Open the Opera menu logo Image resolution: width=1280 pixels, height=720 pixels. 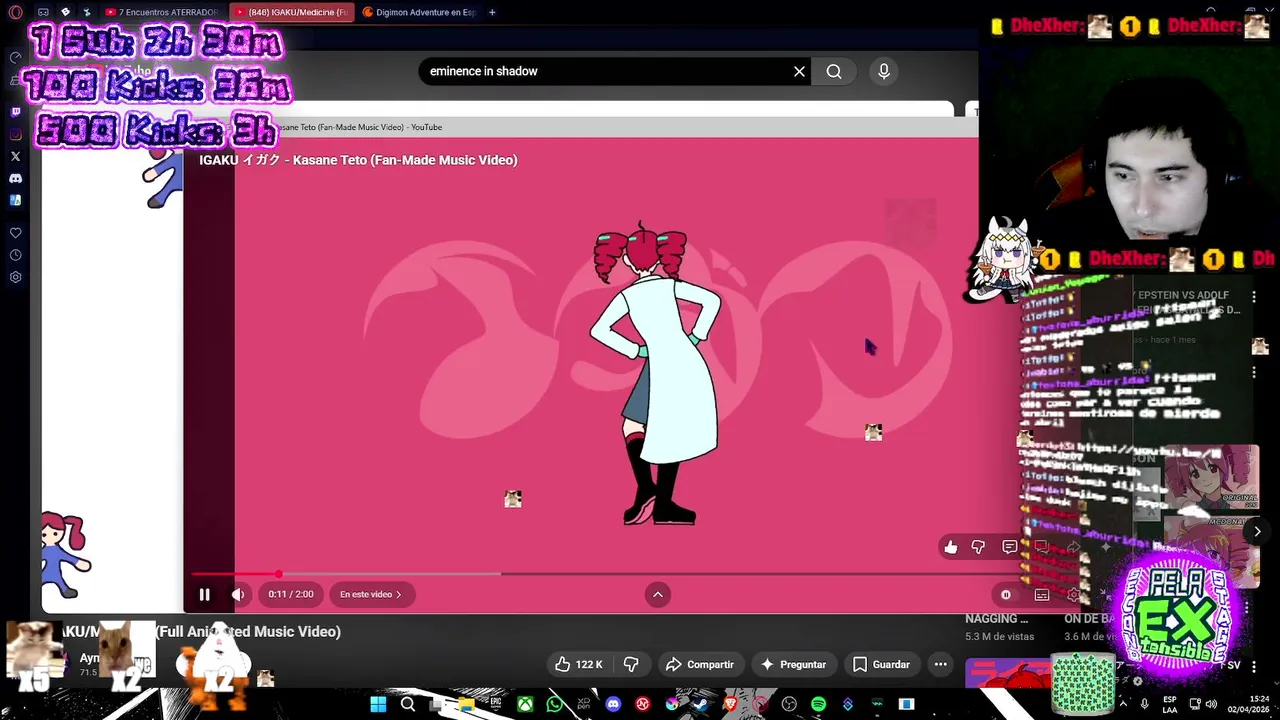pyautogui.click(x=15, y=12)
